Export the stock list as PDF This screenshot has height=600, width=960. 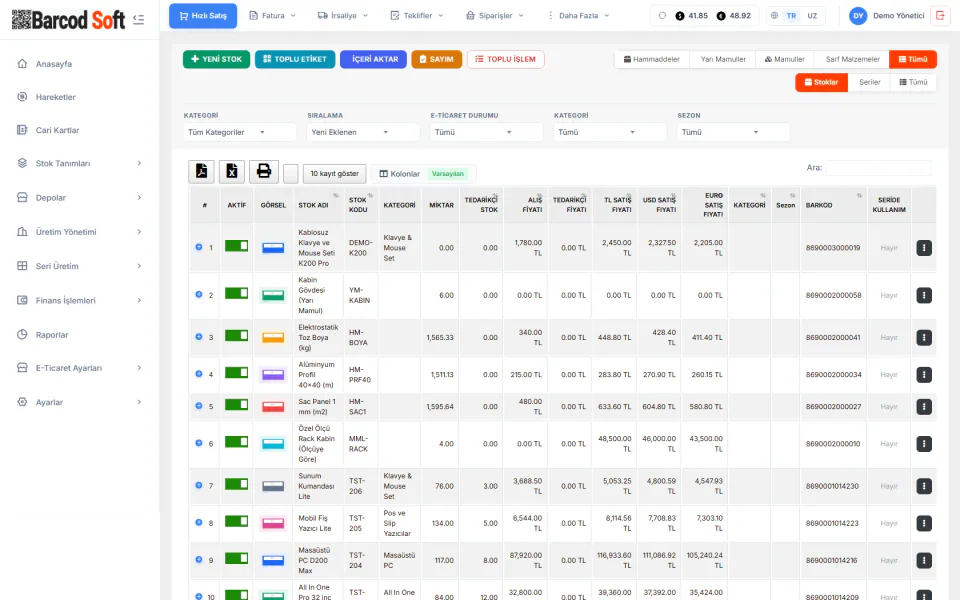[x=201, y=171]
